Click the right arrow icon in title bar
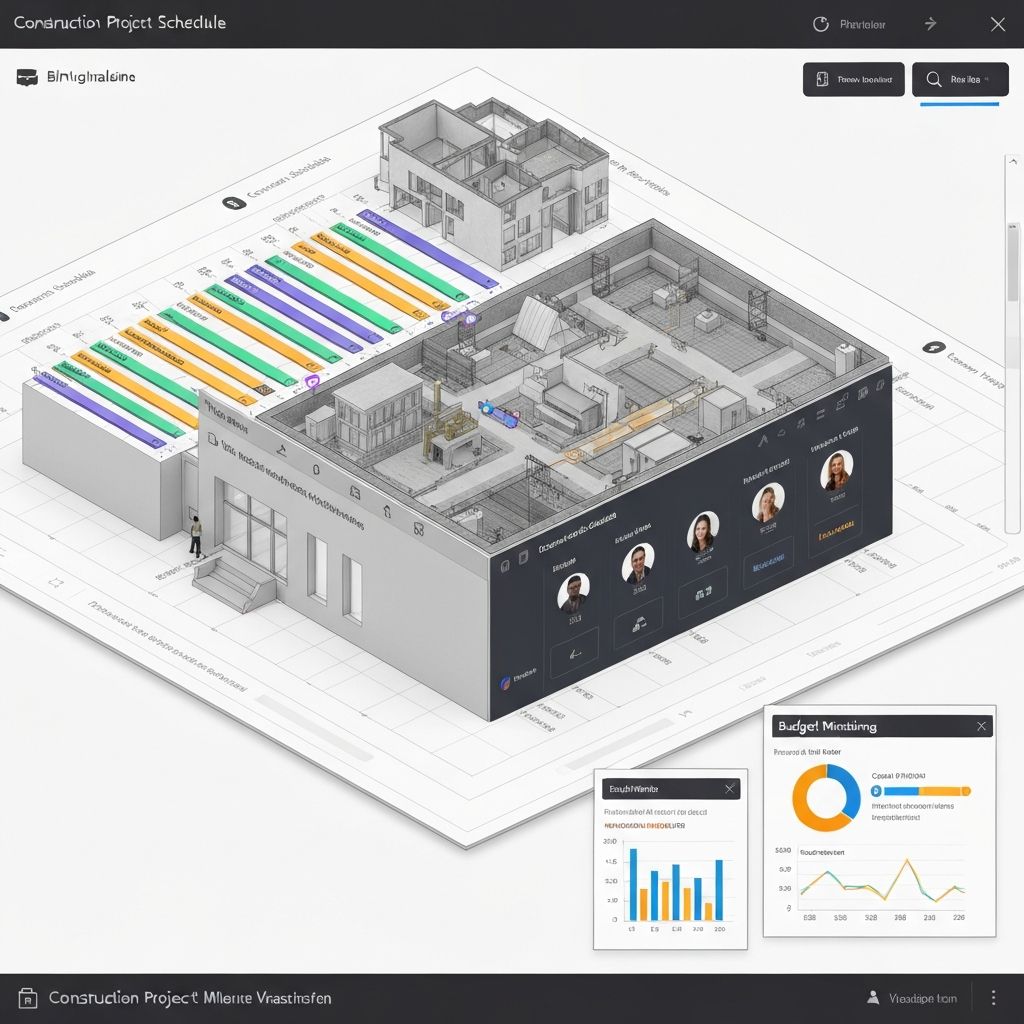The width and height of the screenshot is (1024, 1024). point(930,24)
